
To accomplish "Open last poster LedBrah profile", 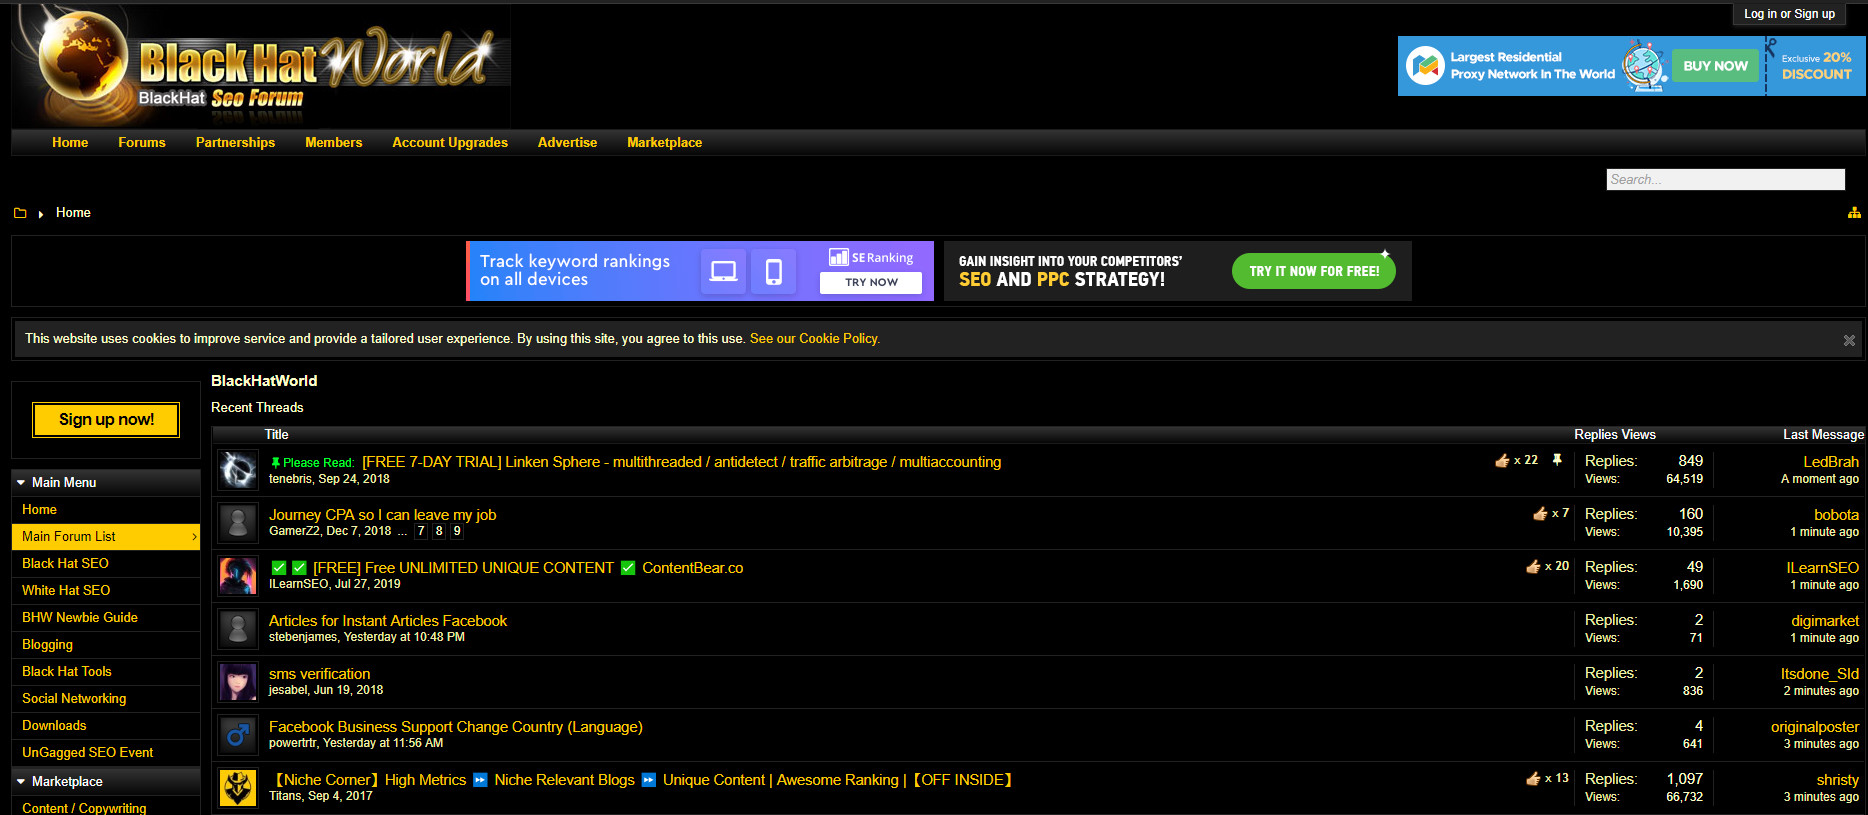I will 1831,462.
